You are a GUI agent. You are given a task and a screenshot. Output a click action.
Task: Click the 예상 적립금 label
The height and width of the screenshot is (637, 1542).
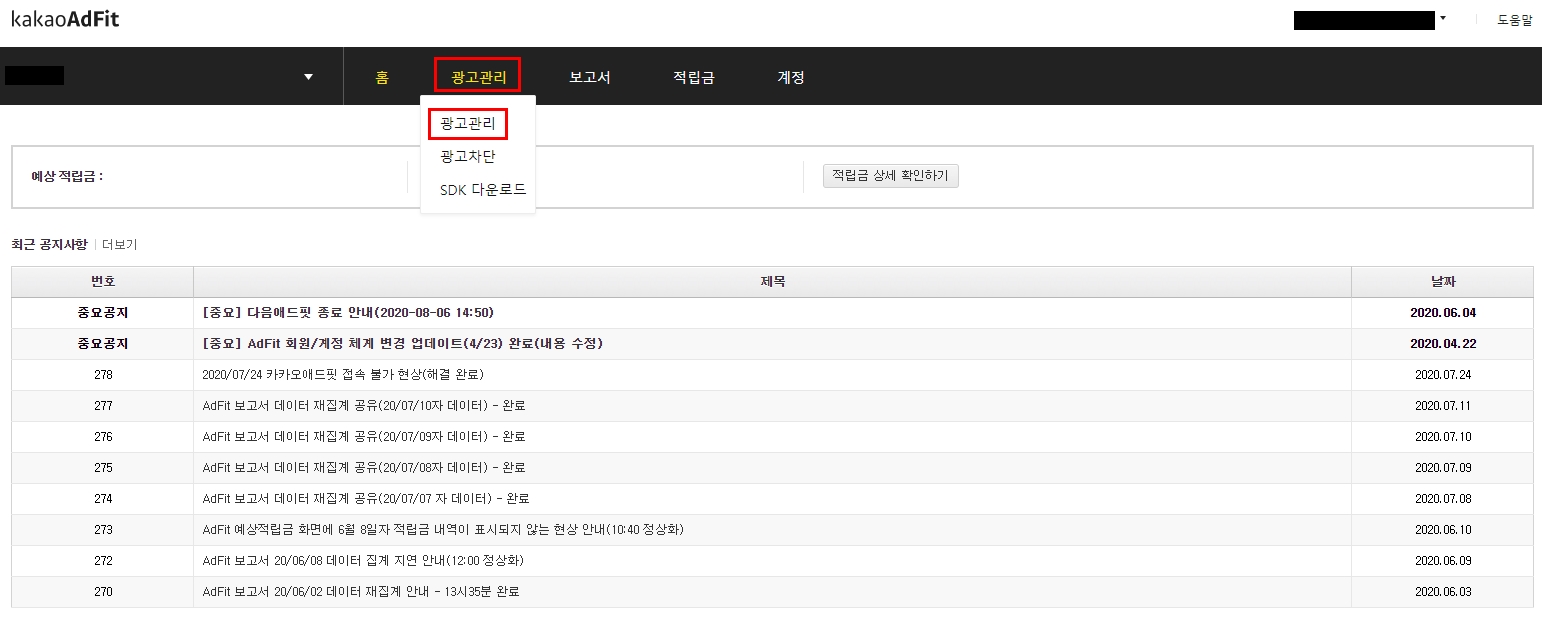(x=67, y=177)
